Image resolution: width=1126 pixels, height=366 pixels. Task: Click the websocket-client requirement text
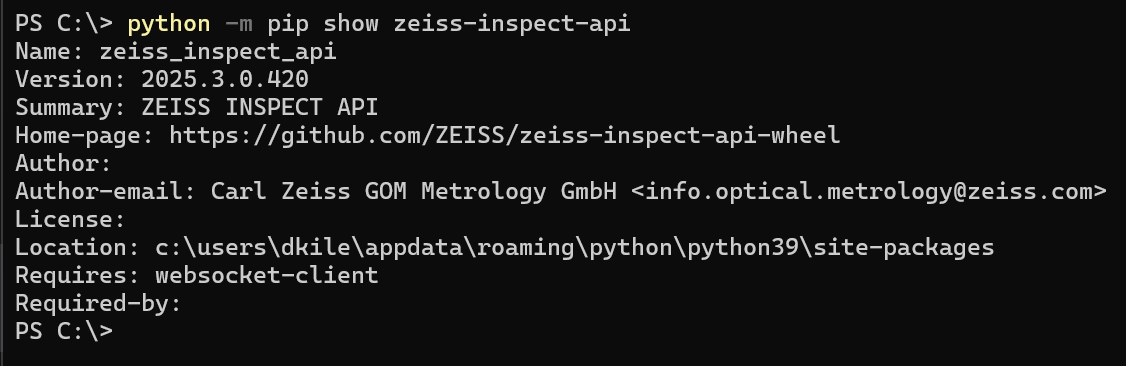tap(266, 275)
